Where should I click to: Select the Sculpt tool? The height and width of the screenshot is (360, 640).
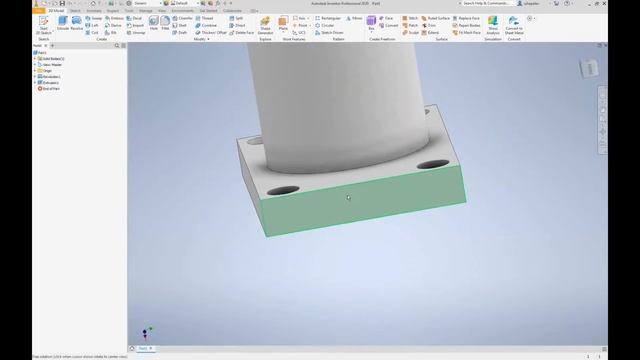click(411, 32)
